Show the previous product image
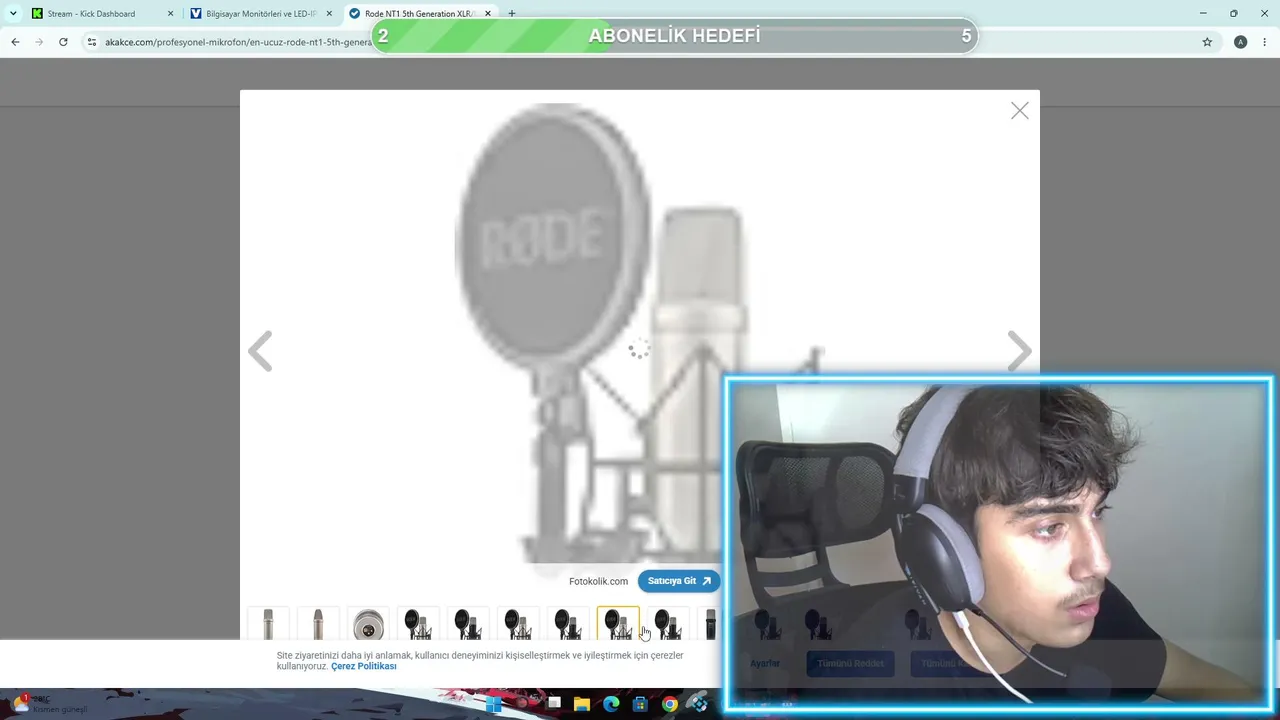Viewport: 1280px width, 720px height. (260, 351)
